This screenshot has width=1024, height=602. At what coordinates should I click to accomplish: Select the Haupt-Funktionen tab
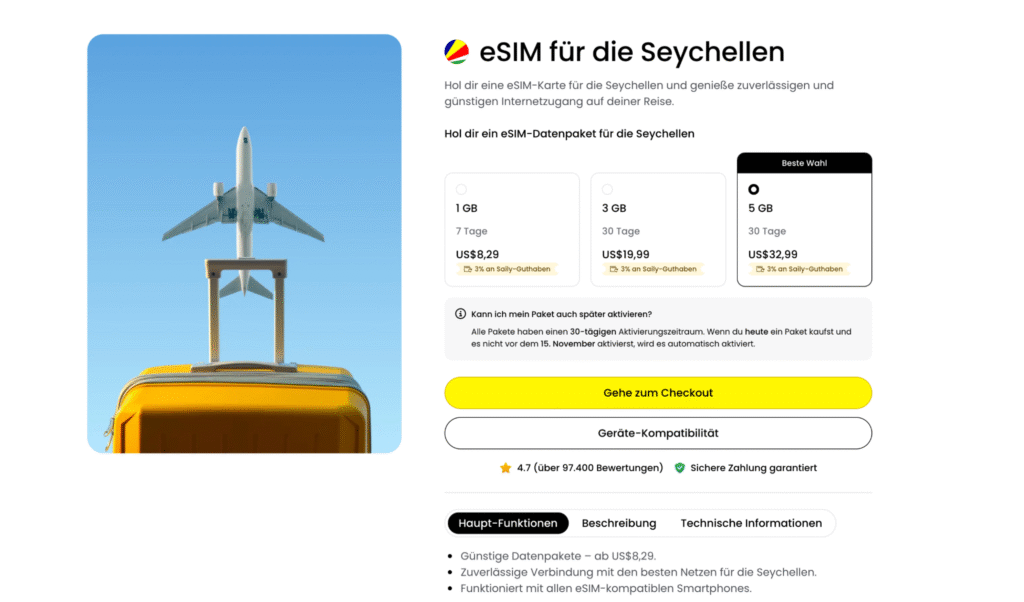(510, 522)
